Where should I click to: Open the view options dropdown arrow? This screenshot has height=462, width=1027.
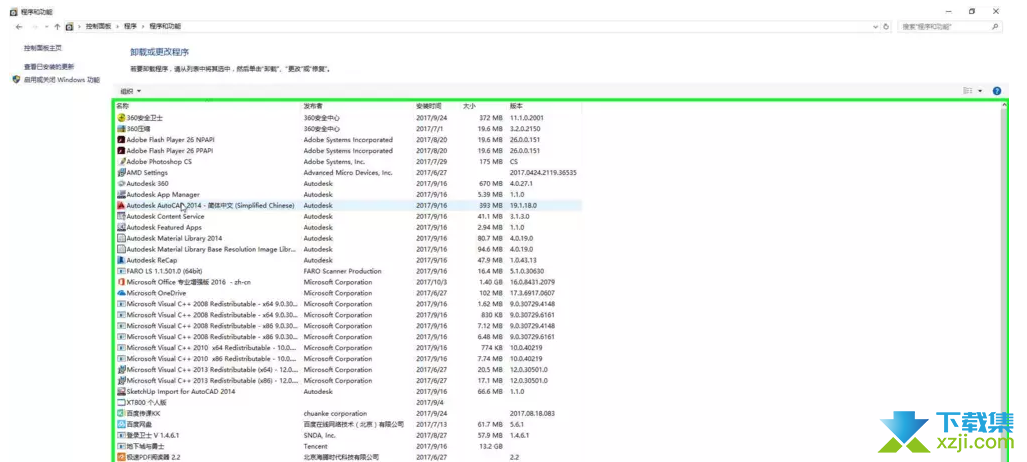pos(980,91)
